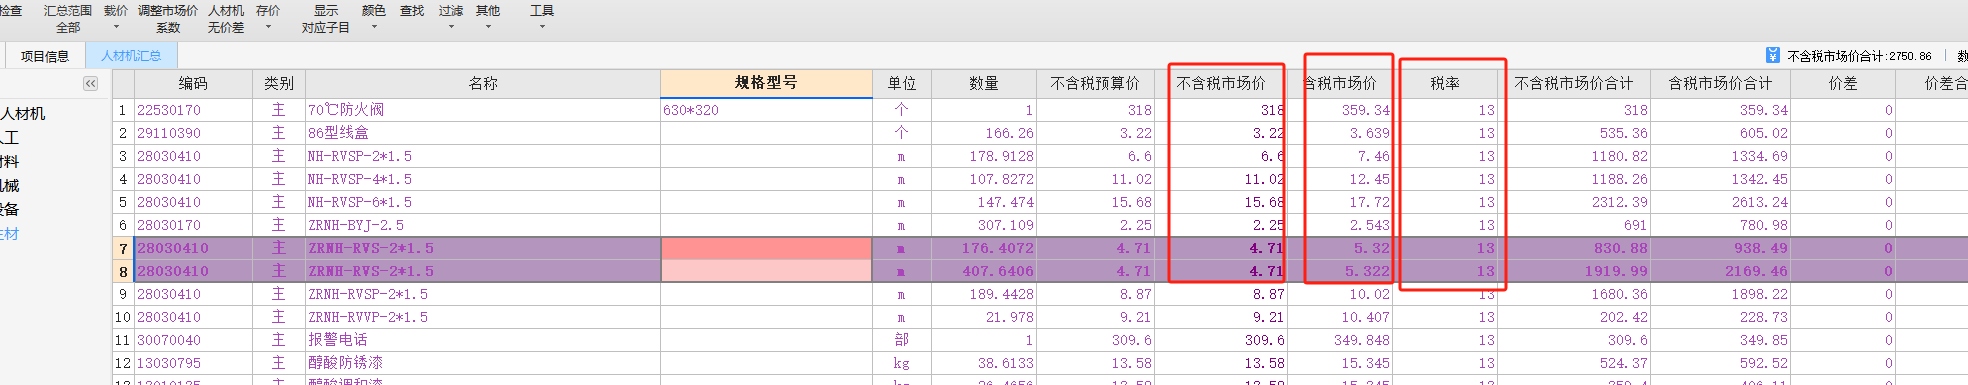The image size is (1968, 385).
Task: Click total cell 1180.82
Action: pyautogui.click(x=1574, y=156)
